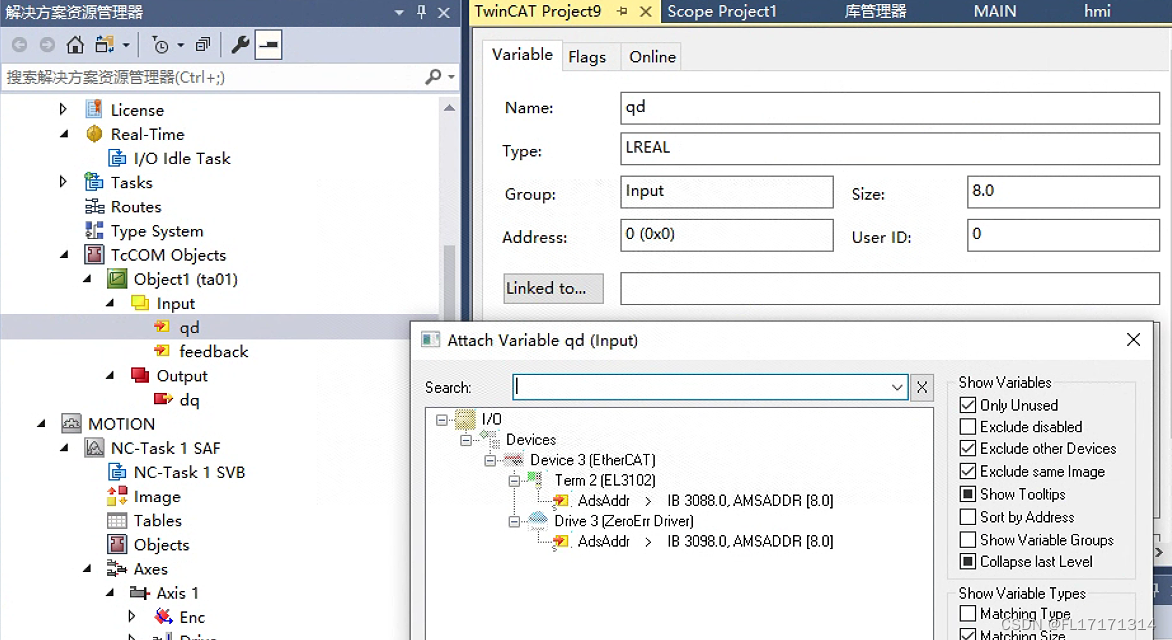
Task: Collapse the Real-Time tree node
Action: [64, 134]
